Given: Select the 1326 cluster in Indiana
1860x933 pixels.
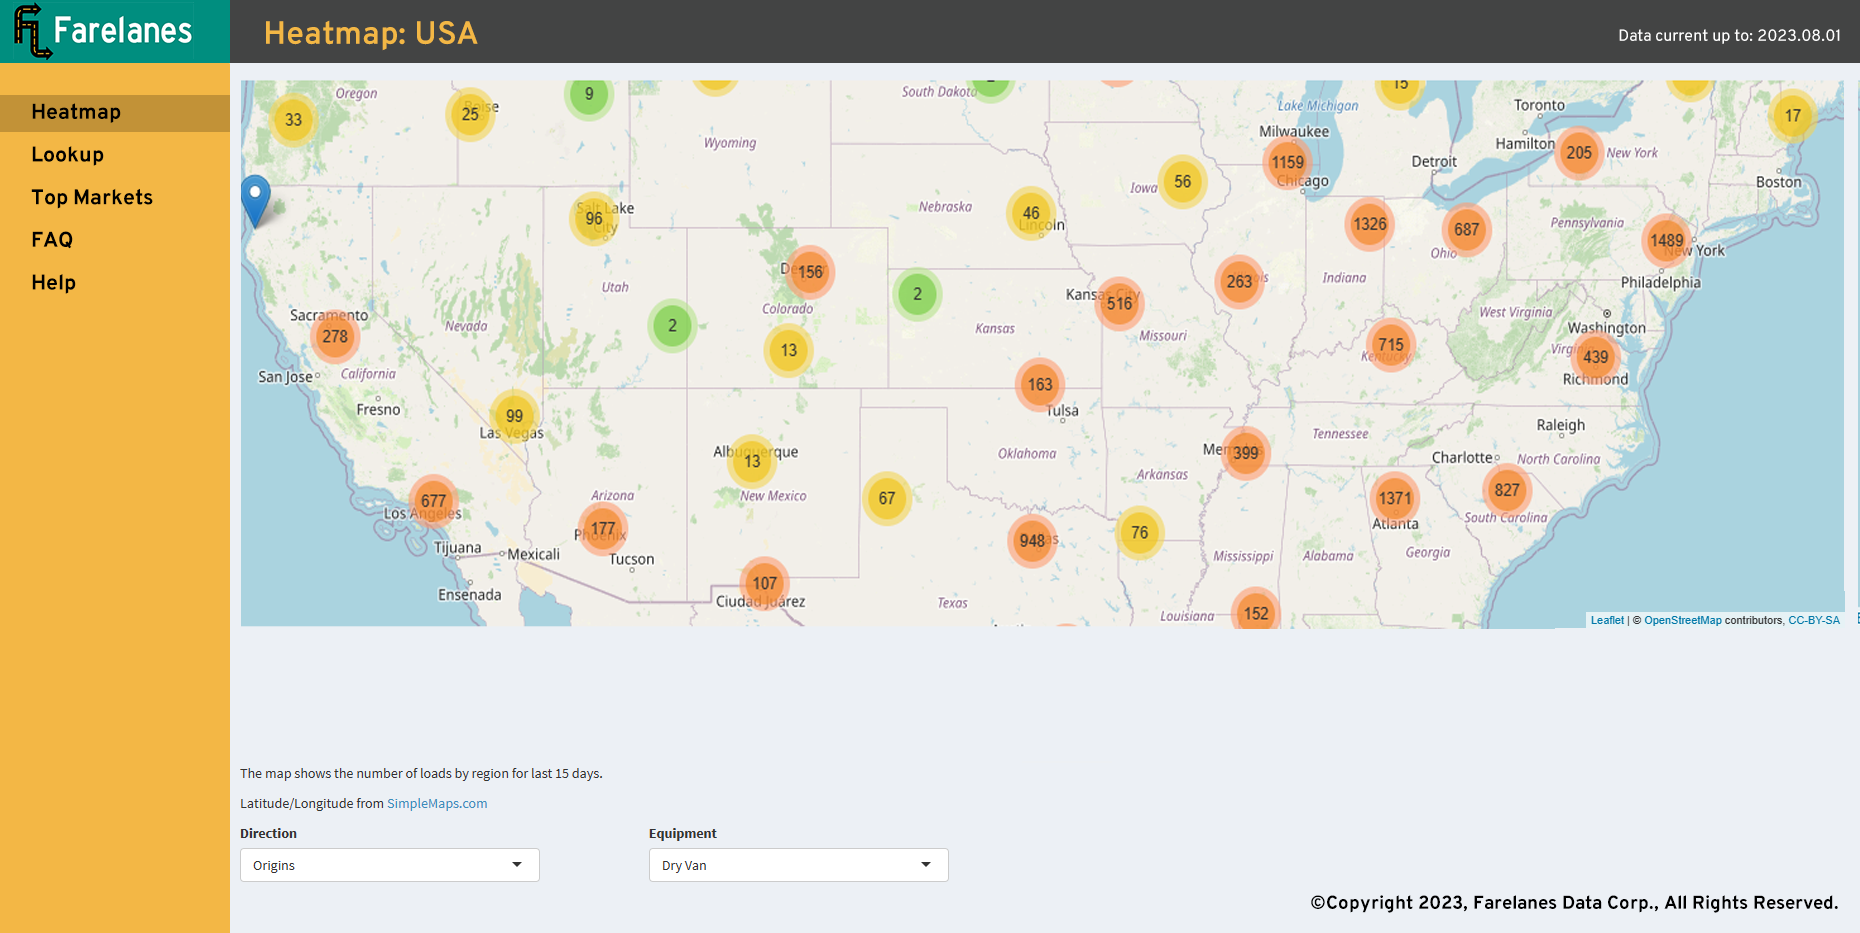Looking at the screenshot, I should pos(1370,224).
